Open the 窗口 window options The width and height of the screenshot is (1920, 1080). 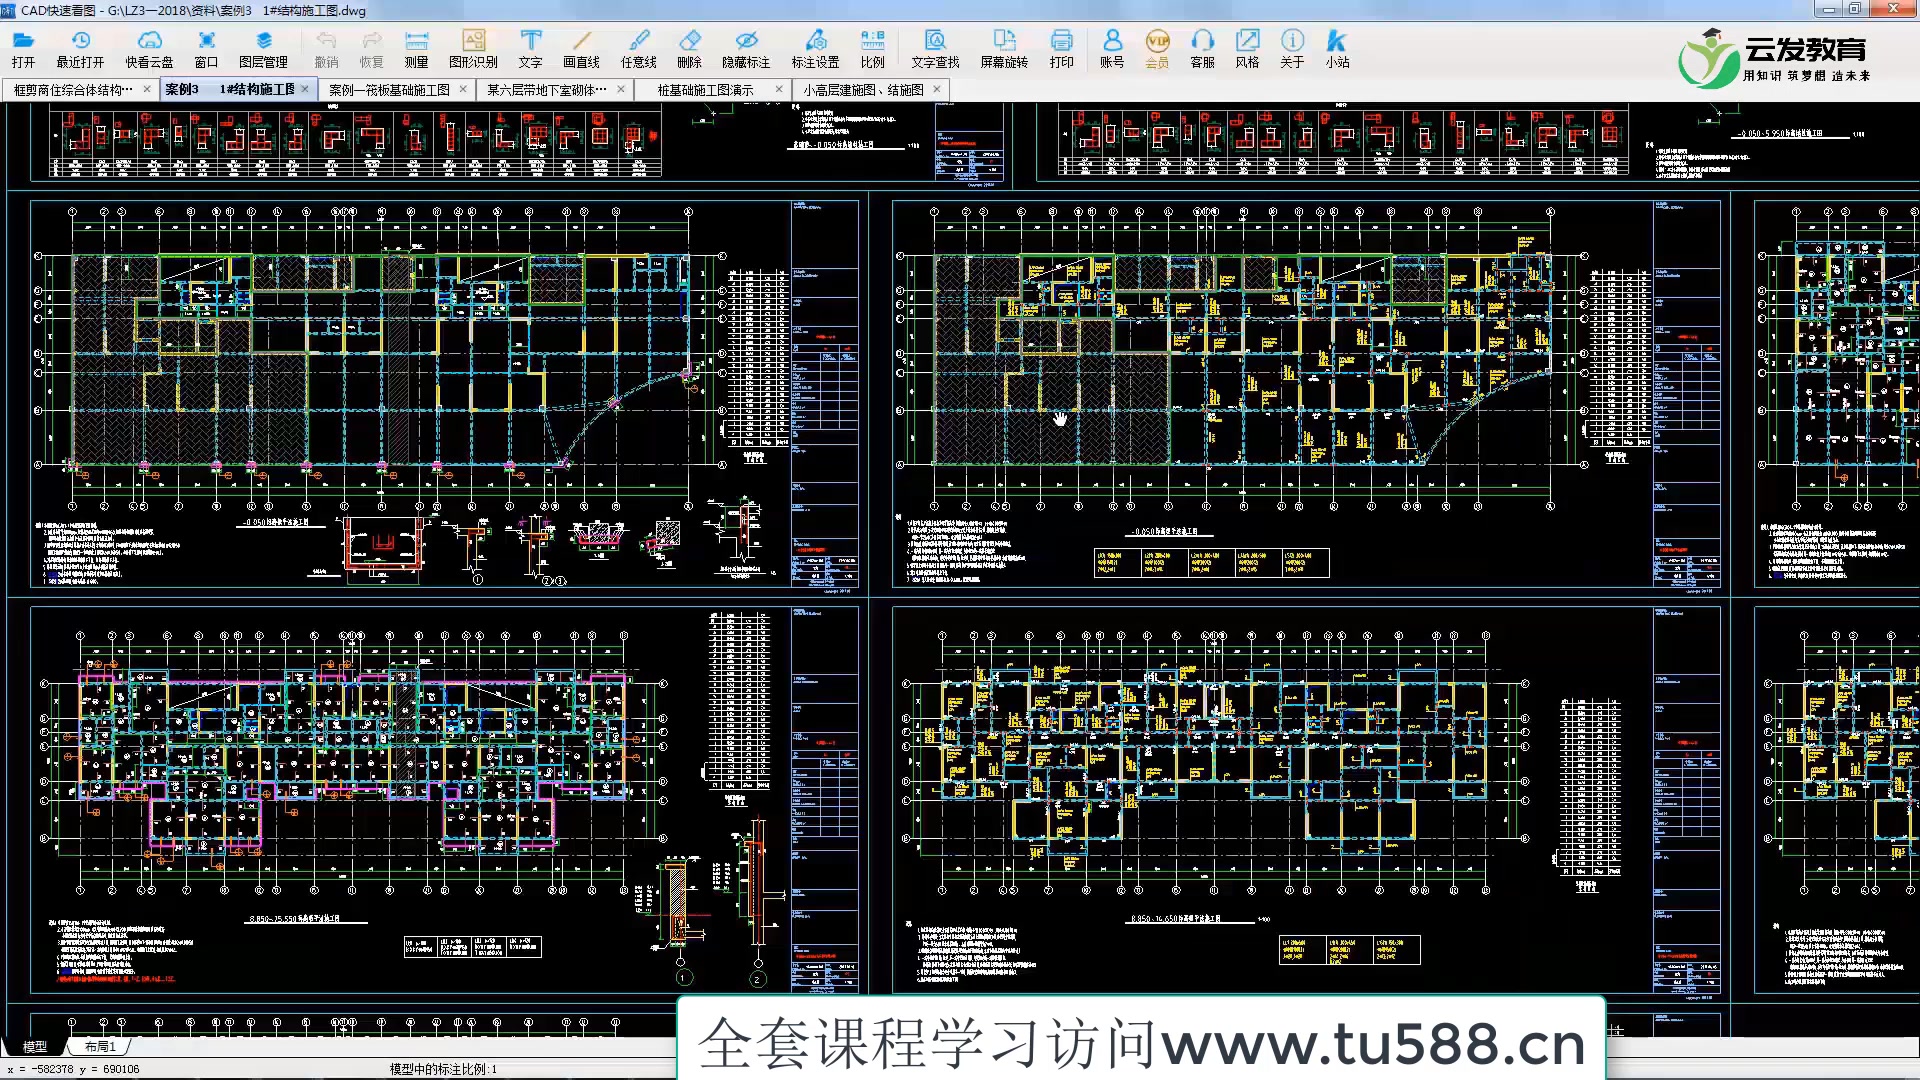tap(205, 45)
